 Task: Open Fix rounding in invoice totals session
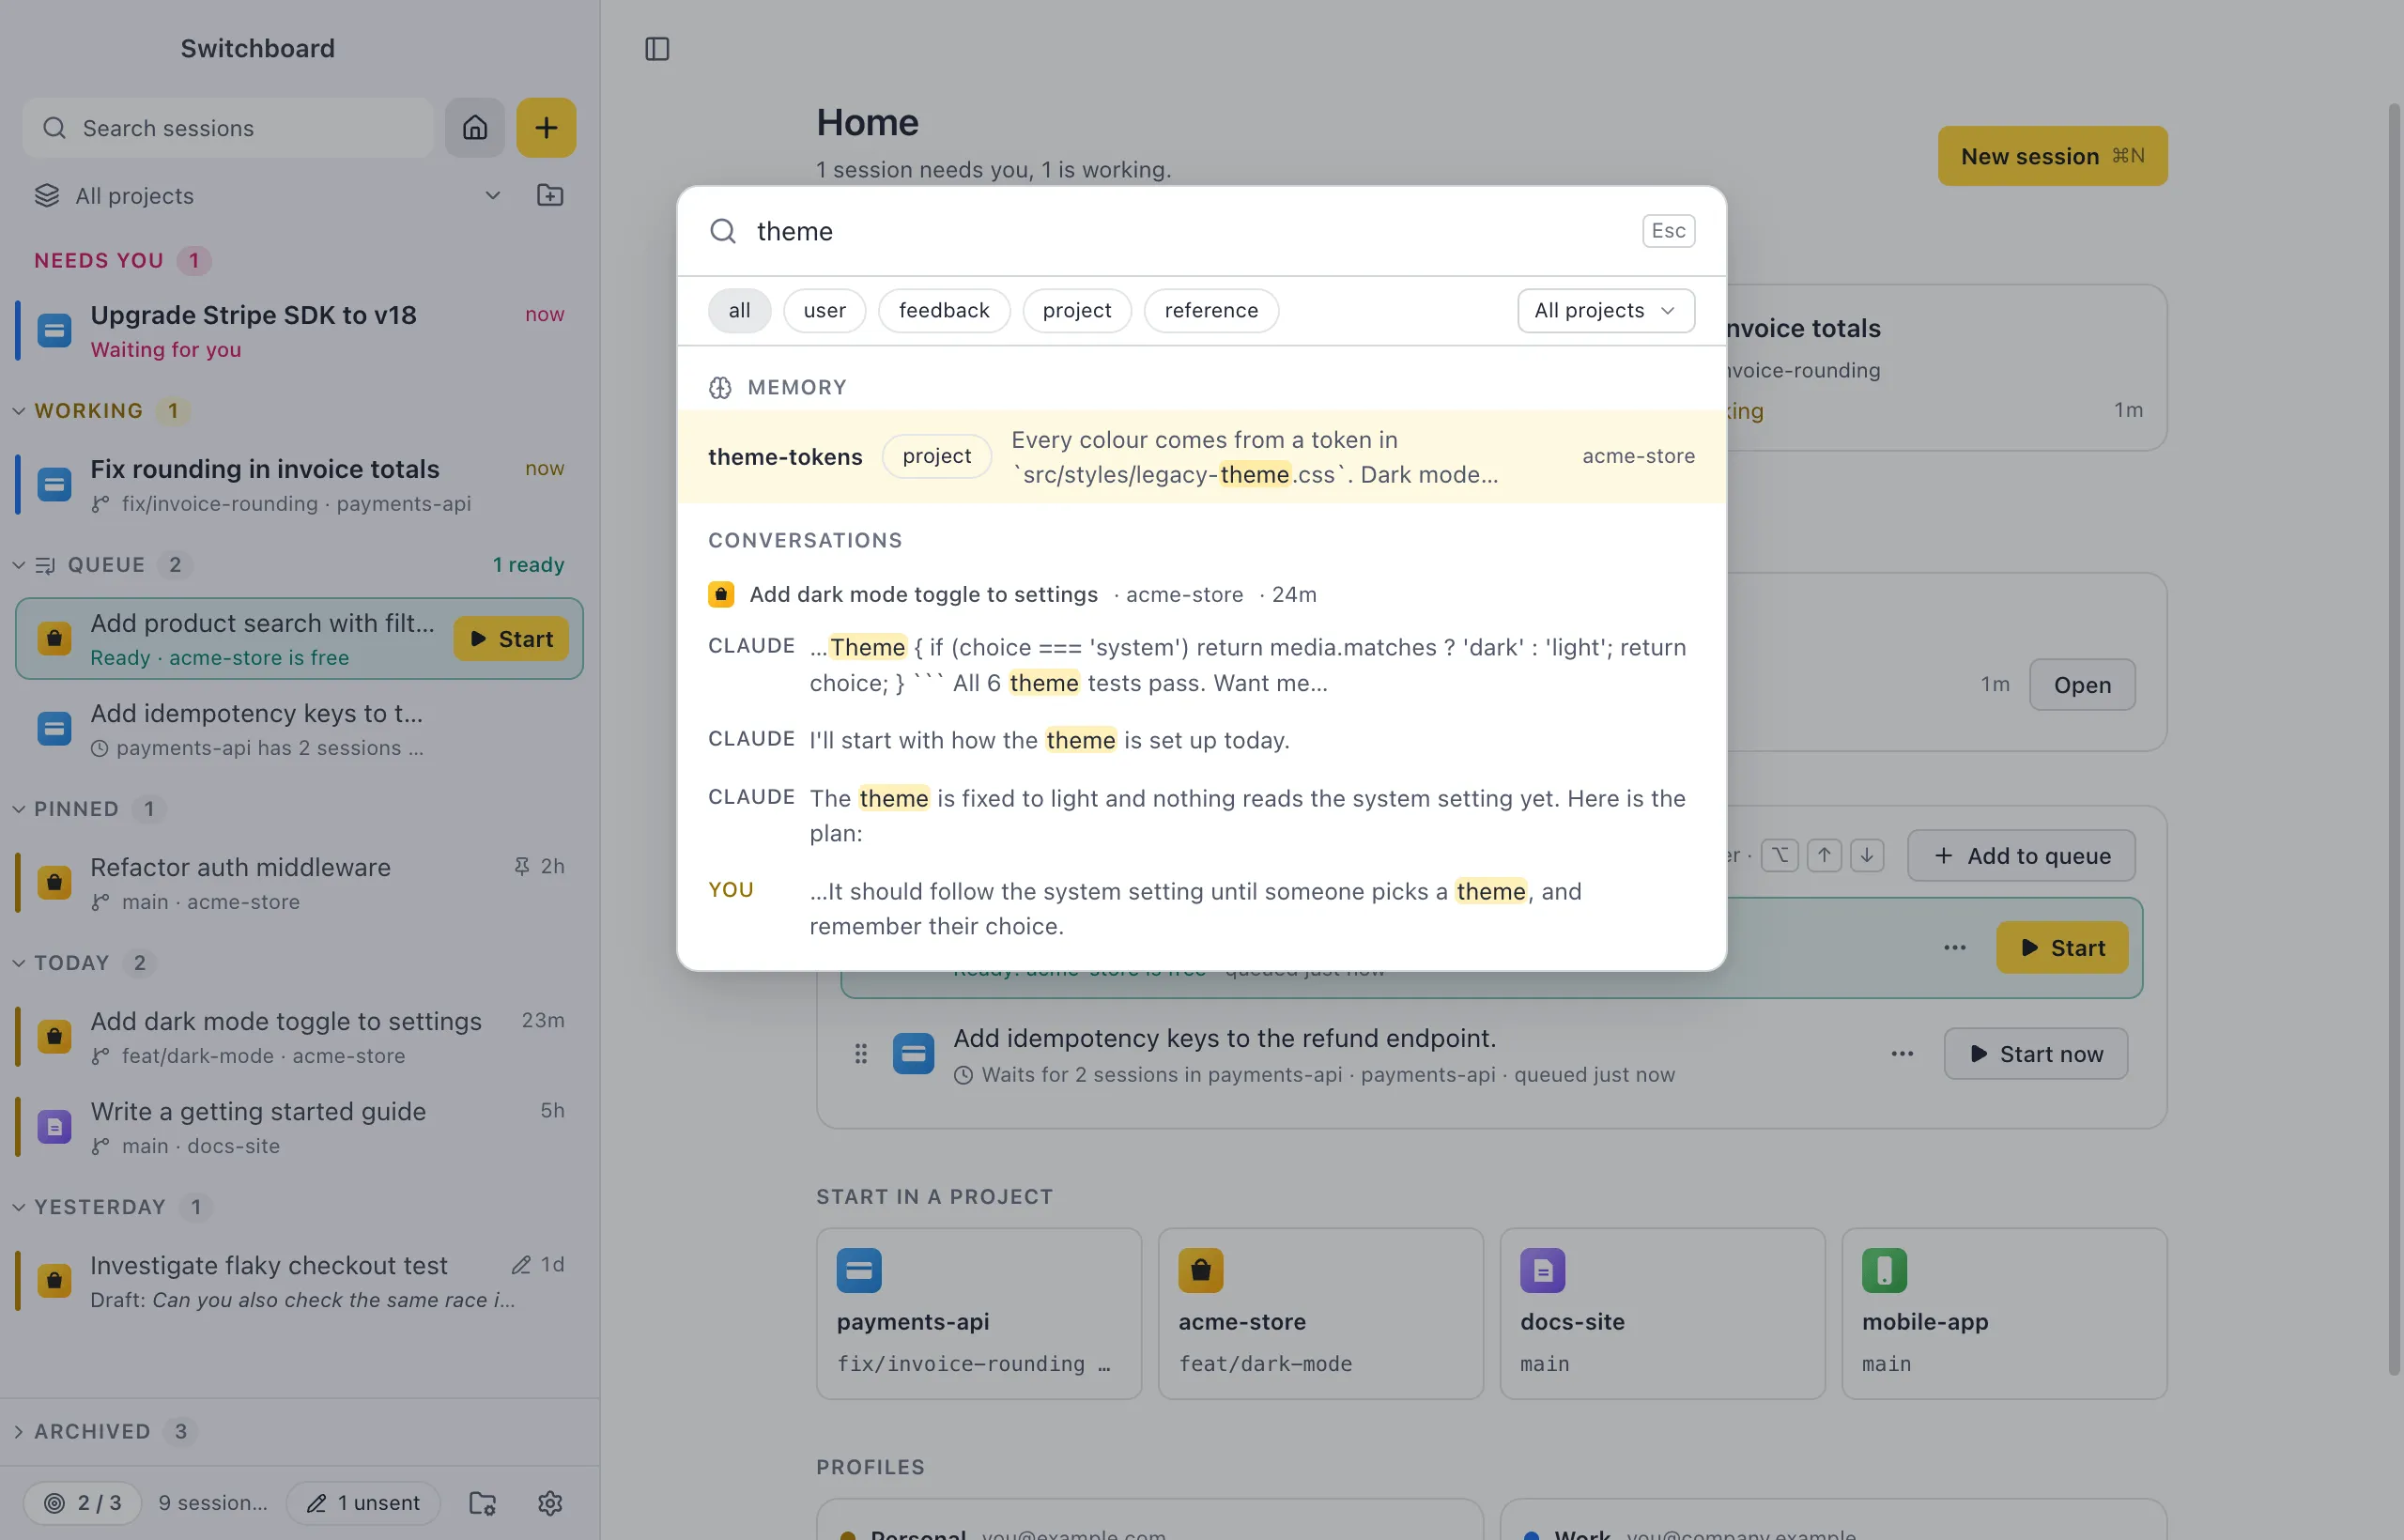299,485
